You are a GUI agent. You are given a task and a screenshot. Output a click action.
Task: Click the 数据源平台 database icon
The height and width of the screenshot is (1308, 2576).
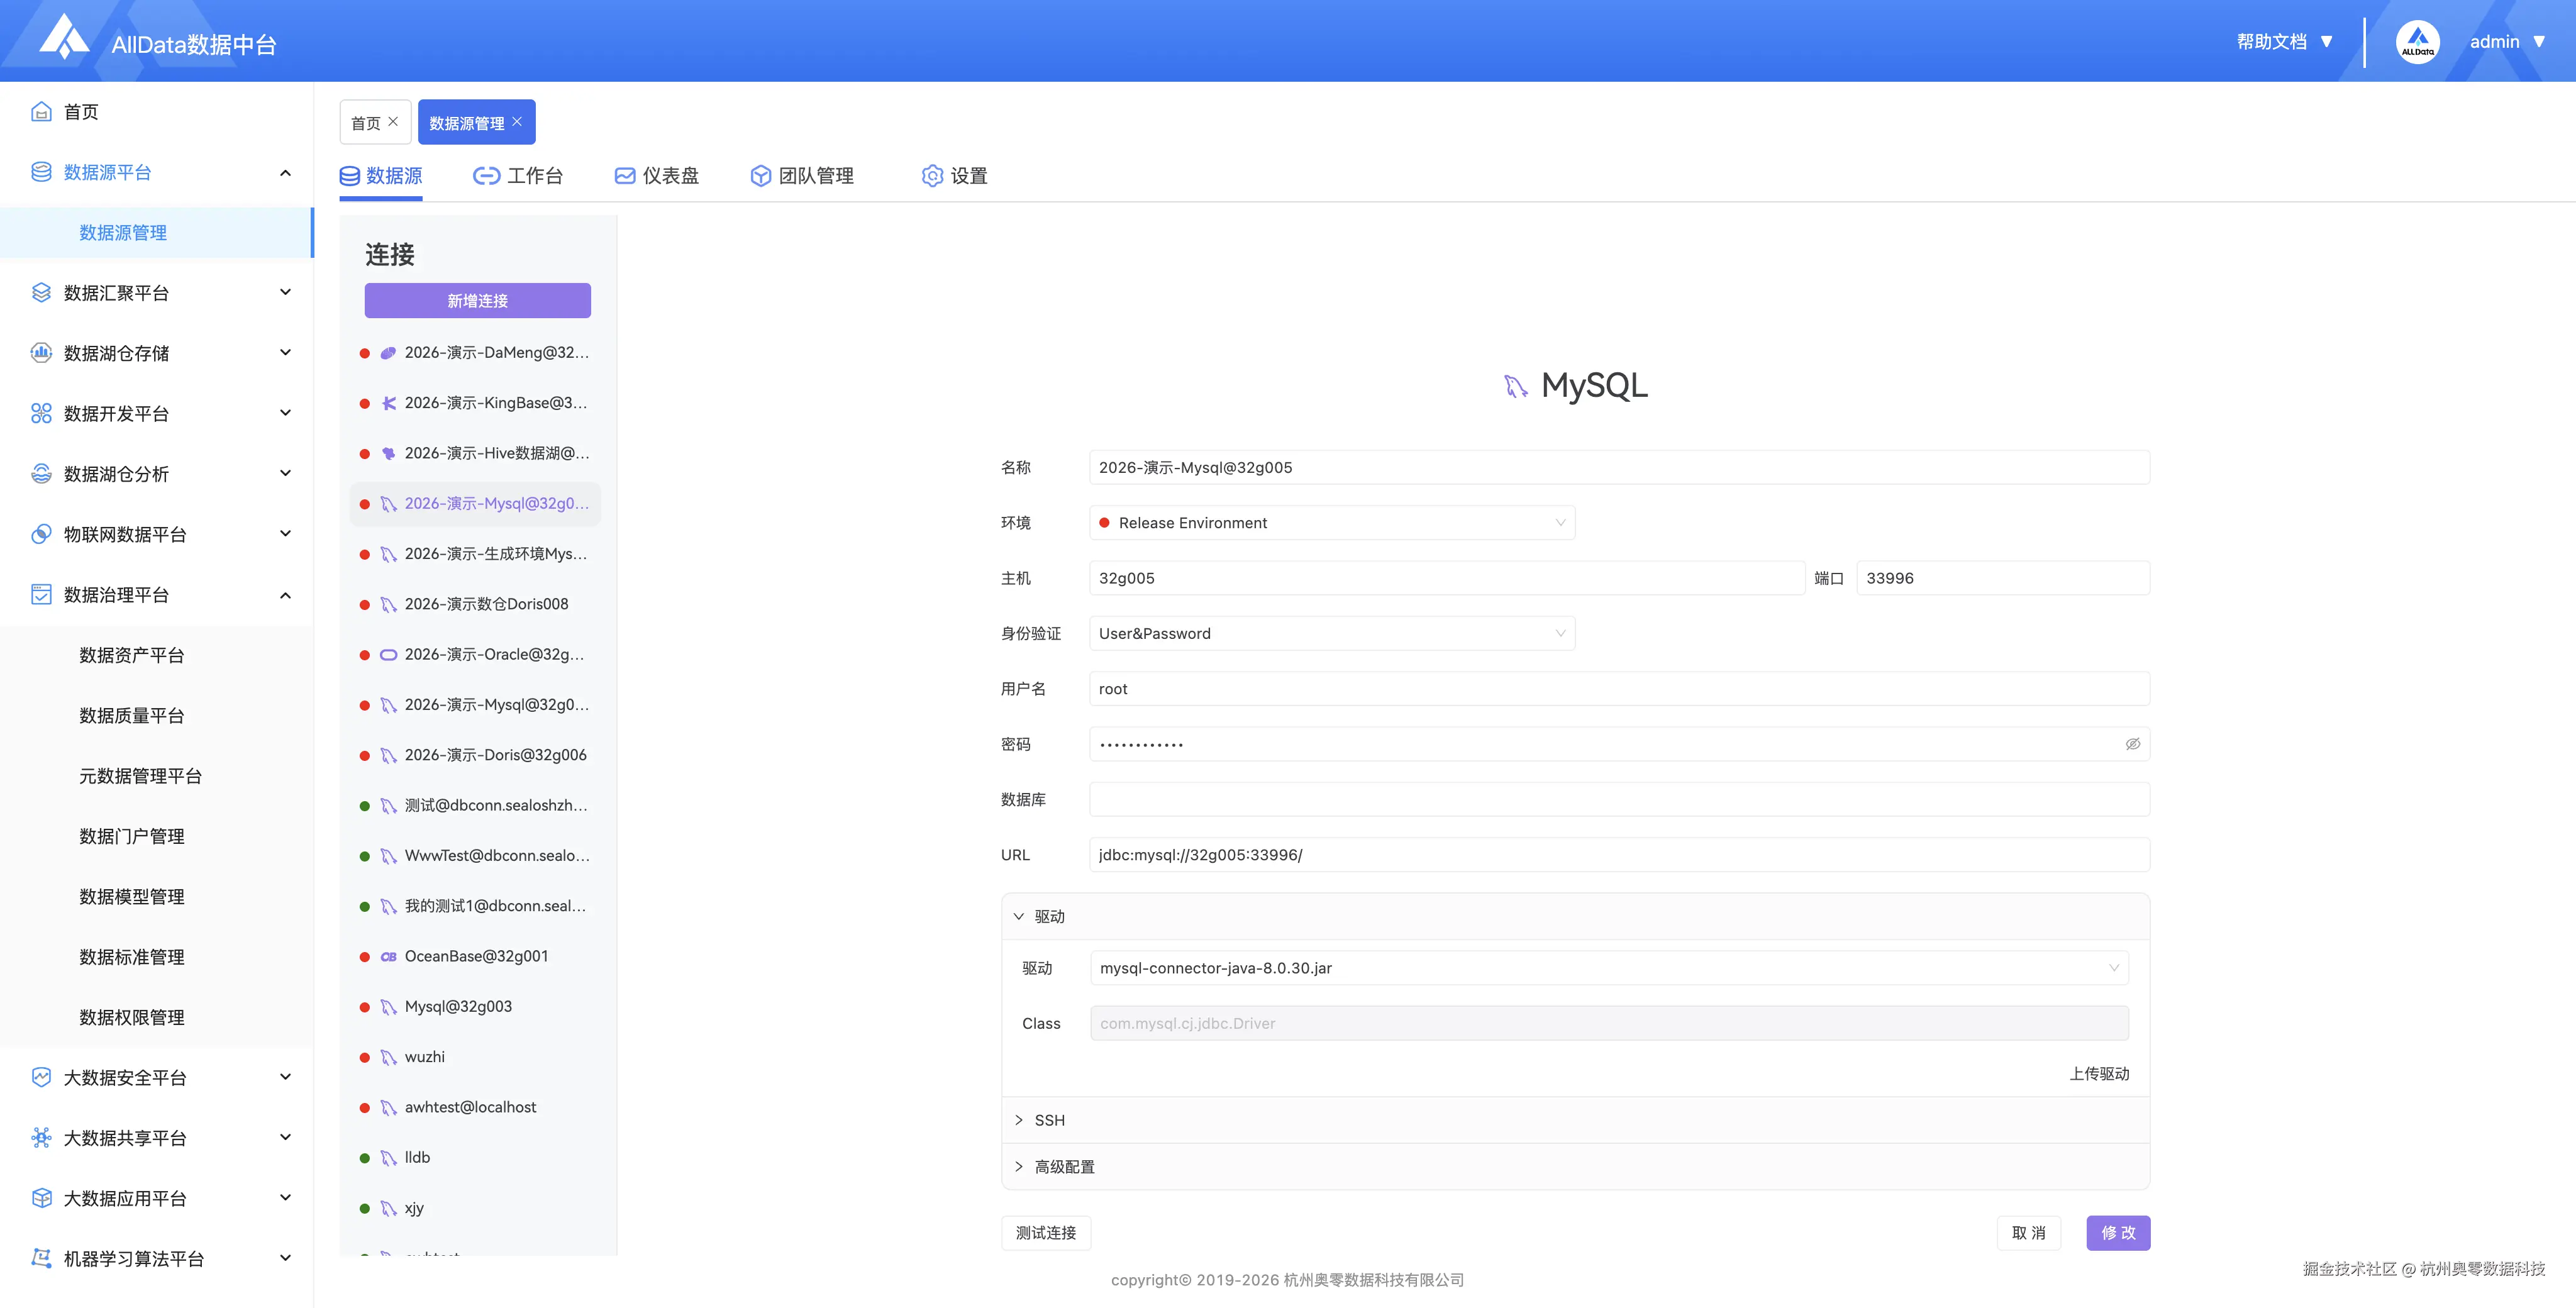[41, 172]
